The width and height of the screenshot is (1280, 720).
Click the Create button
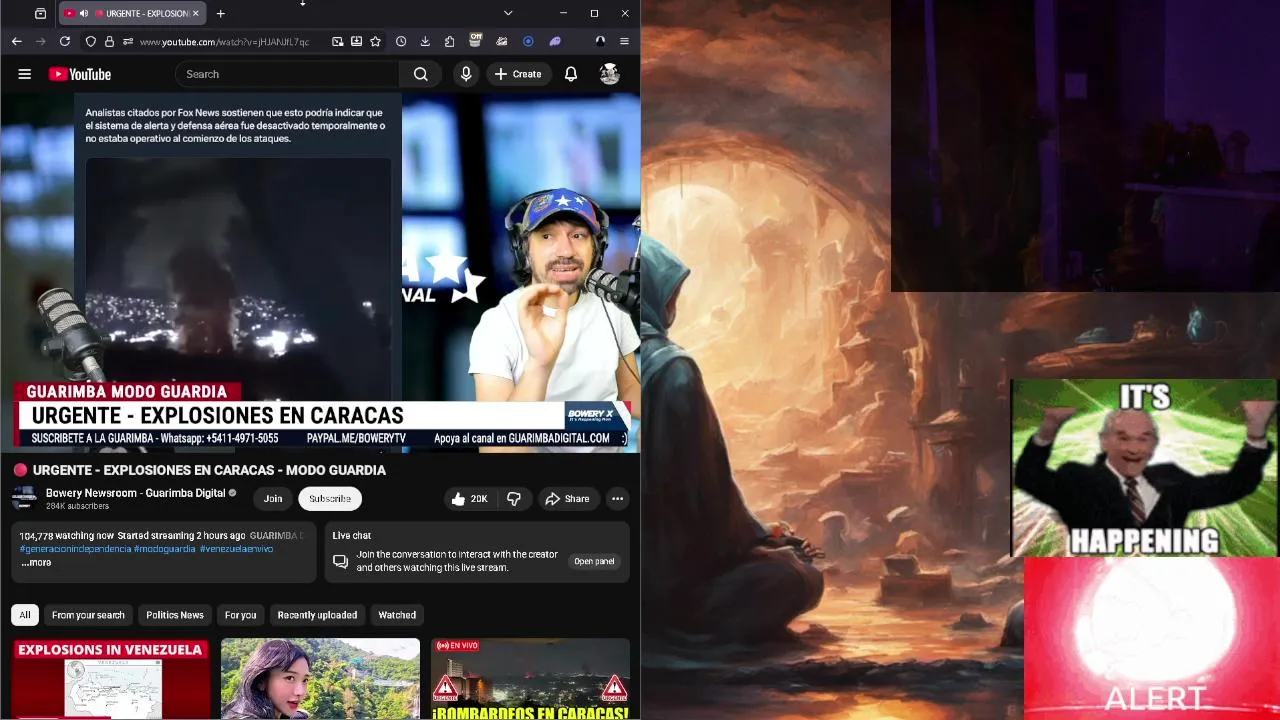518,74
